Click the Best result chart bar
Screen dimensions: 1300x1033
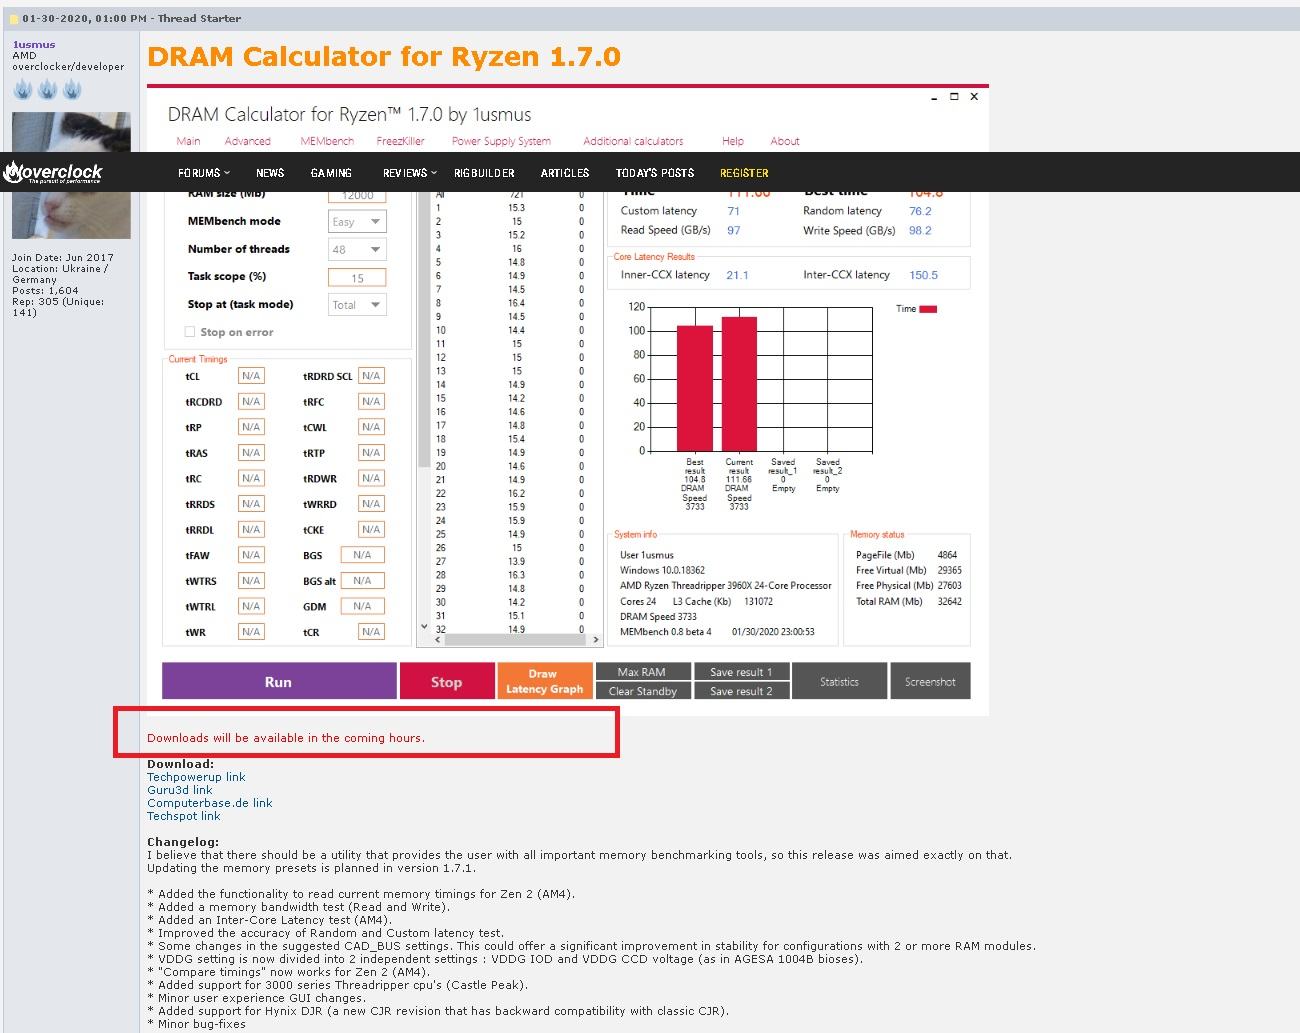click(695, 388)
